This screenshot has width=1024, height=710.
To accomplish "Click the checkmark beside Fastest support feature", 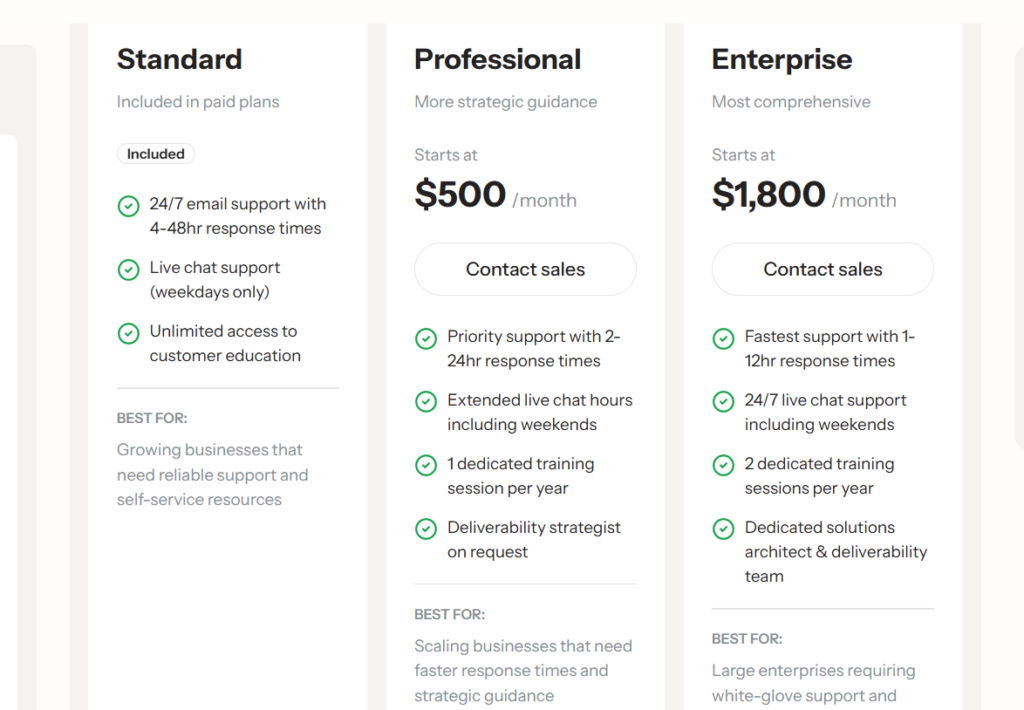I will [723, 338].
